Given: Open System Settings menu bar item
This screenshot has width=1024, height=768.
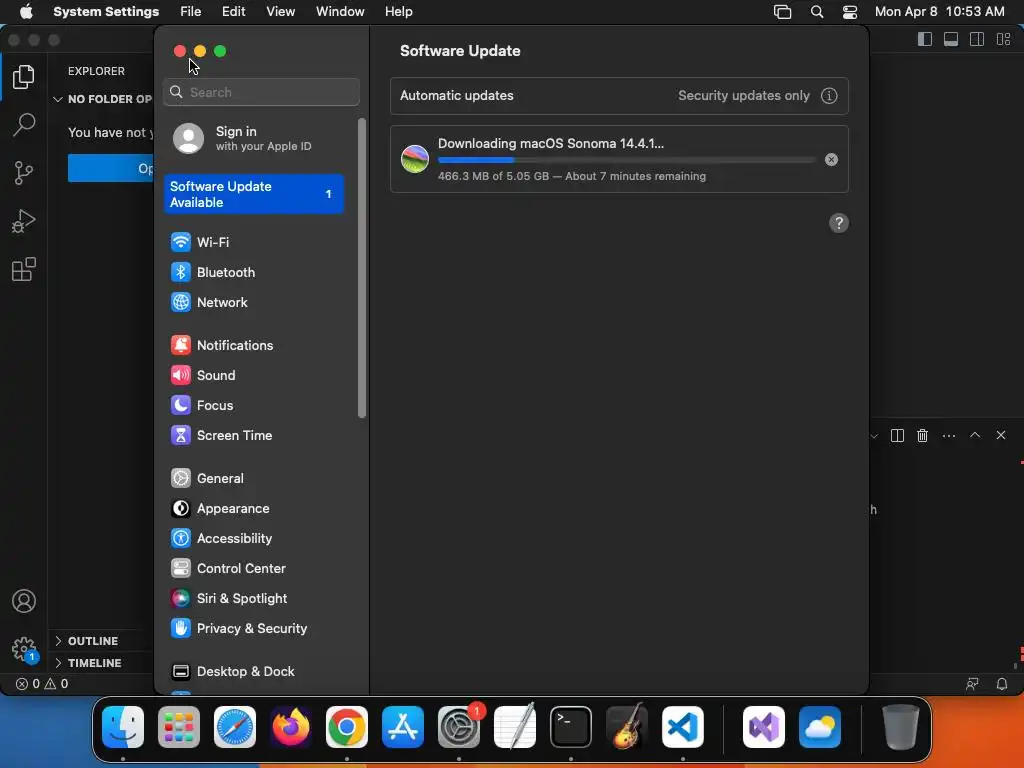Looking at the screenshot, I should (x=106, y=12).
